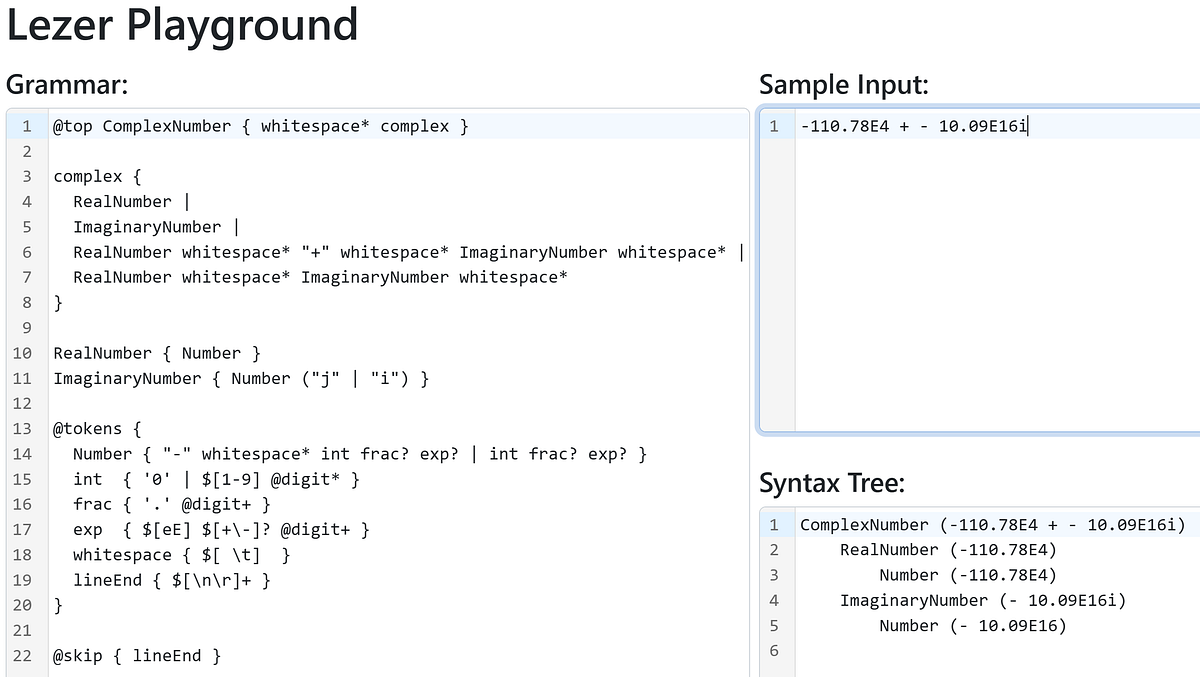Select line number 14 in the grammar editor
The height and width of the screenshot is (677, 1200).
pyautogui.click(x=25, y=453)
